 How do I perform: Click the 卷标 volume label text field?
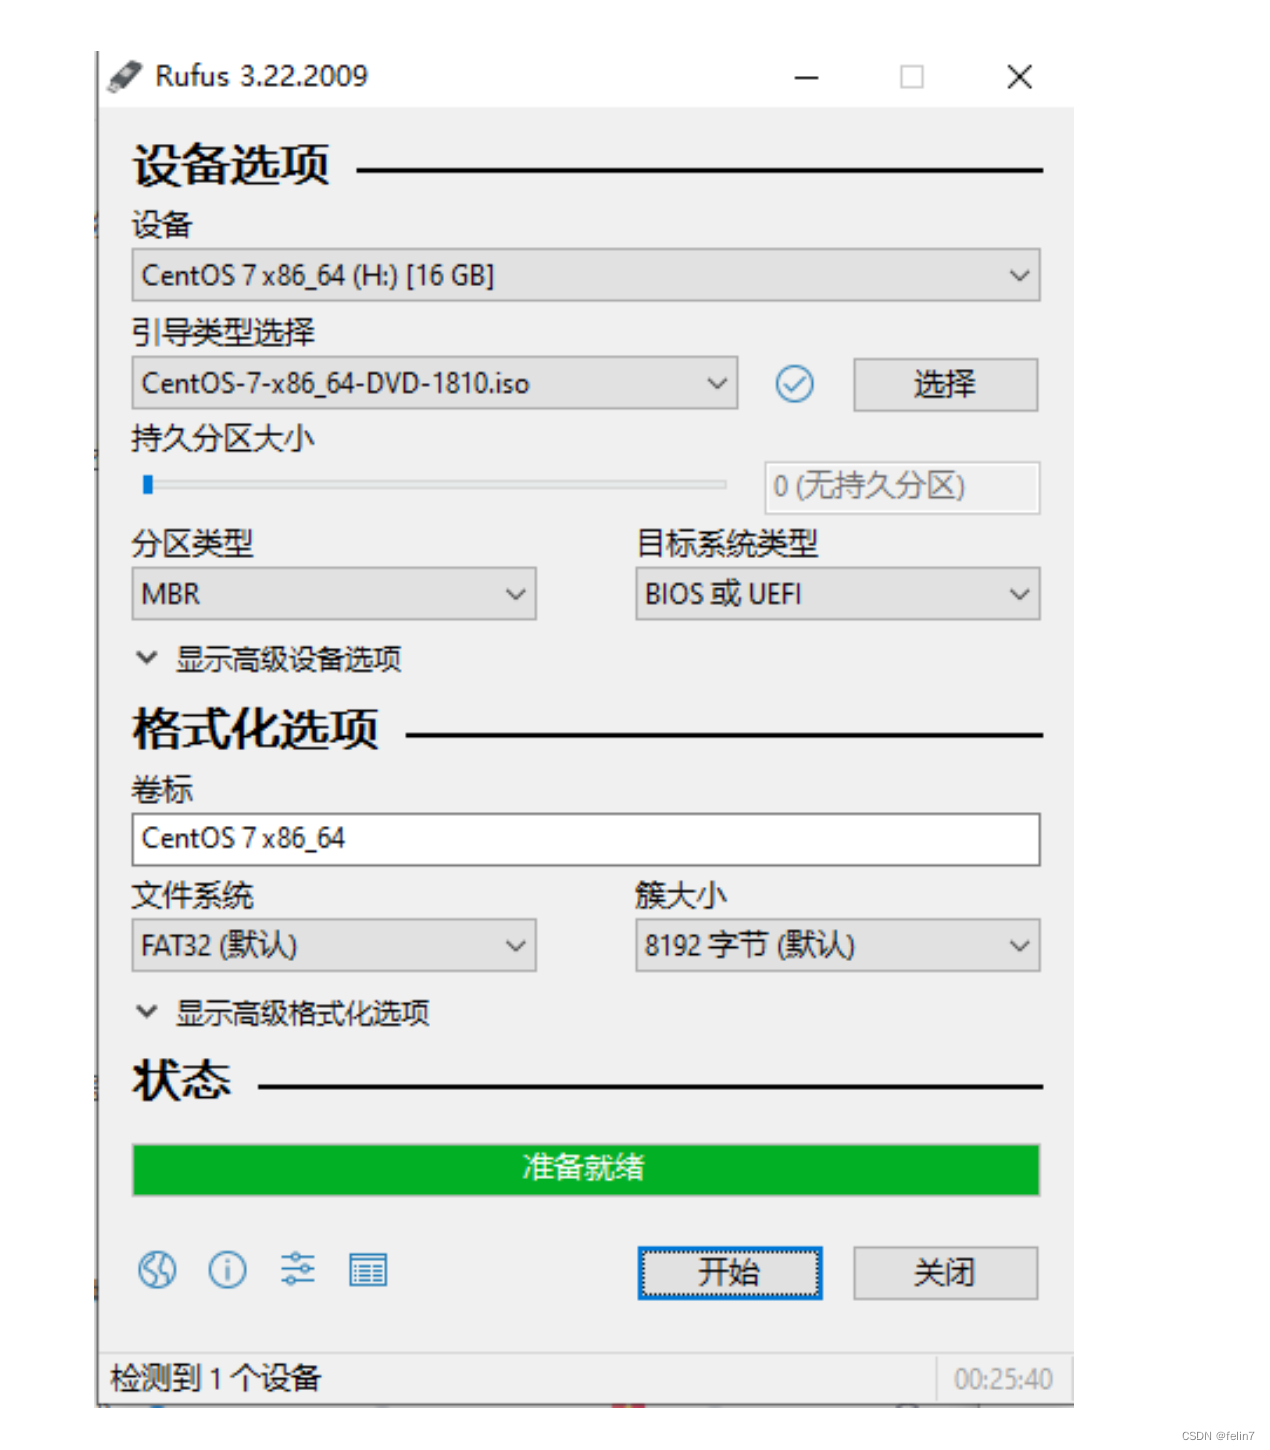586,839
